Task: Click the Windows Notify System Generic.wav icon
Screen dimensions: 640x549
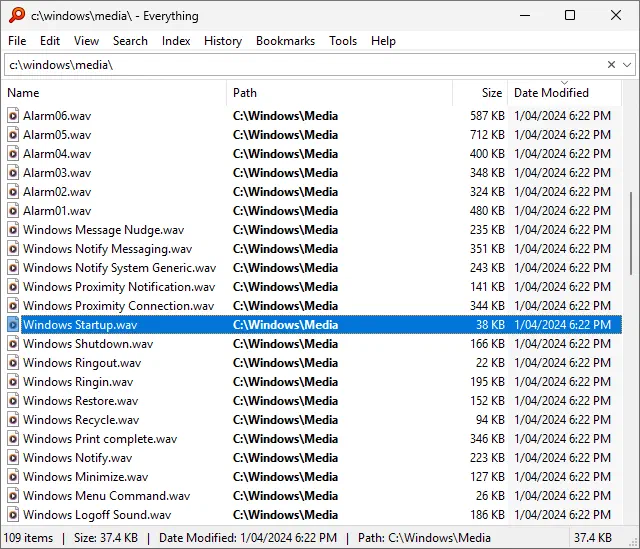Action: (13, 268)
